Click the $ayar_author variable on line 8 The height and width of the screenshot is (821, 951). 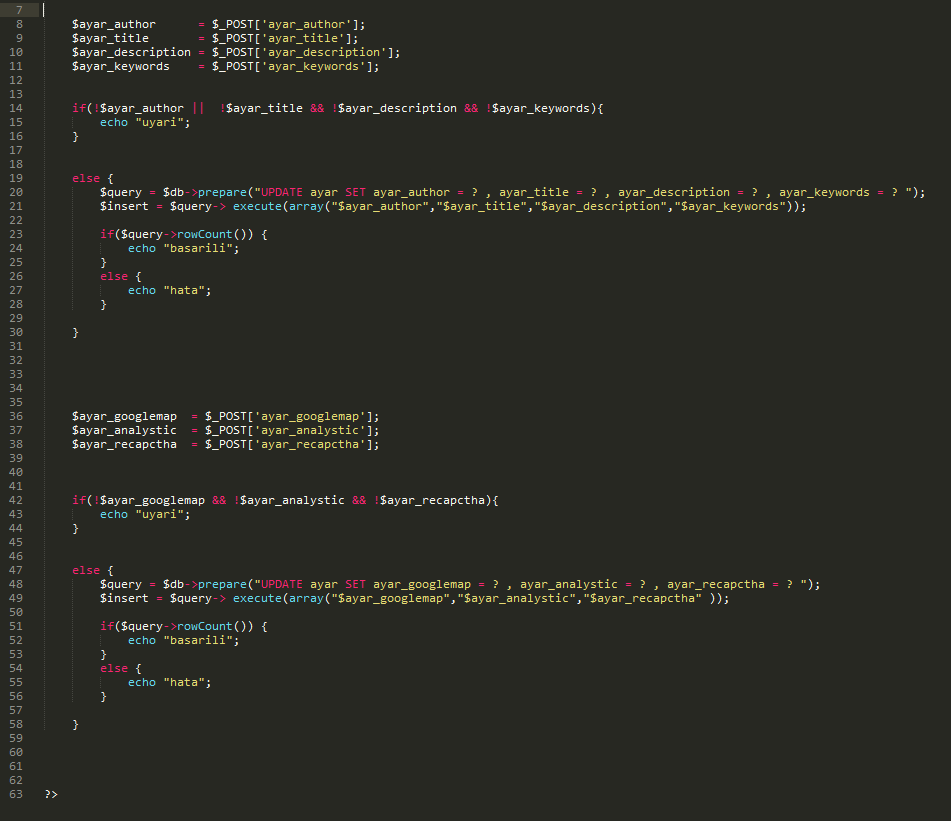click(113, 24)
